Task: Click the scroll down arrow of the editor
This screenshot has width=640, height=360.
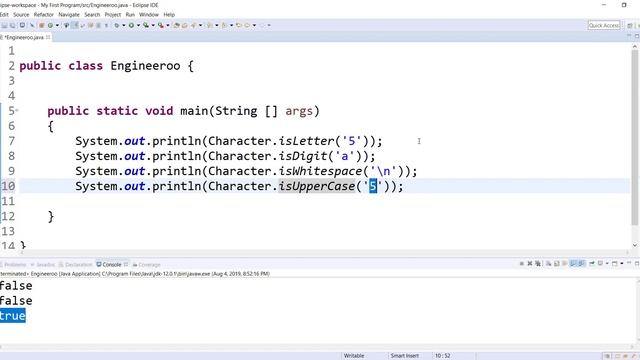Action: [635, 245]
